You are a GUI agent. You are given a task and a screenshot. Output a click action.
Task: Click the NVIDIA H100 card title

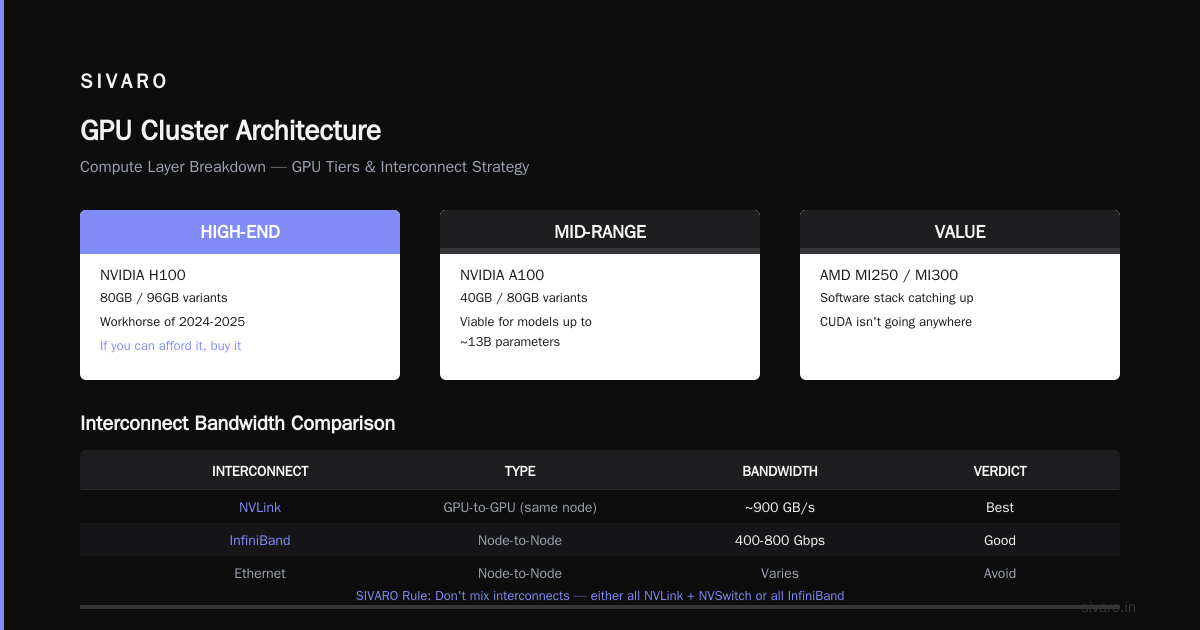[x=143, y=275]
